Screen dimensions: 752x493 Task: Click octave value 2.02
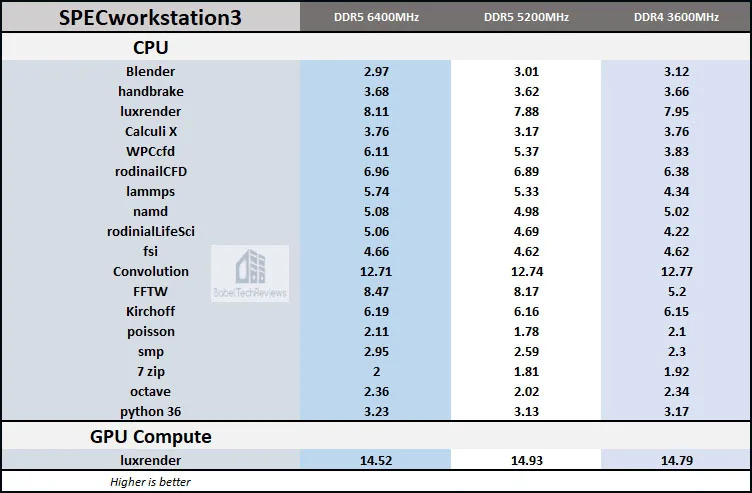(x=527, y=391)
